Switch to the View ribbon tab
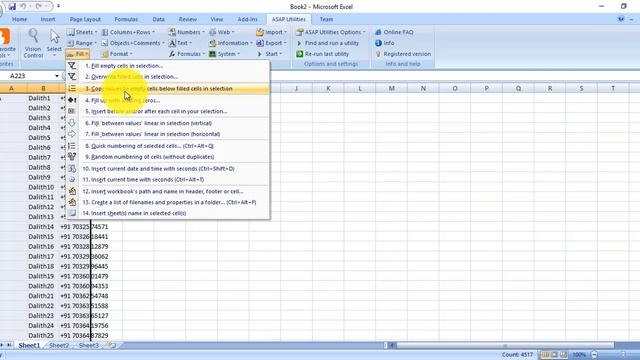Image resolution: width=640 pixels, height=360 pixels. [x=217, y=19]
